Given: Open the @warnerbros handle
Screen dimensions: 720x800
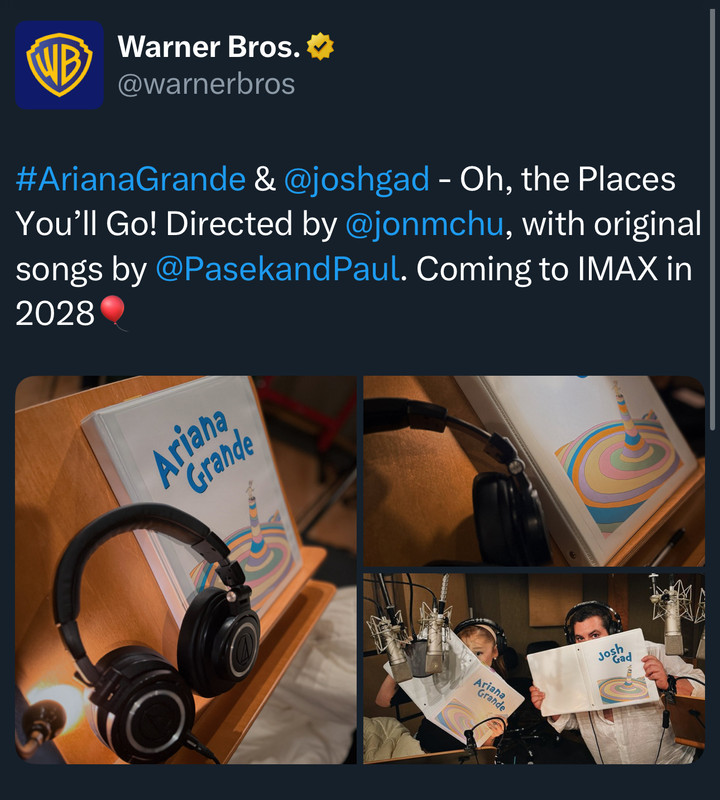Looking at the screenshot, I should (206, 84).
